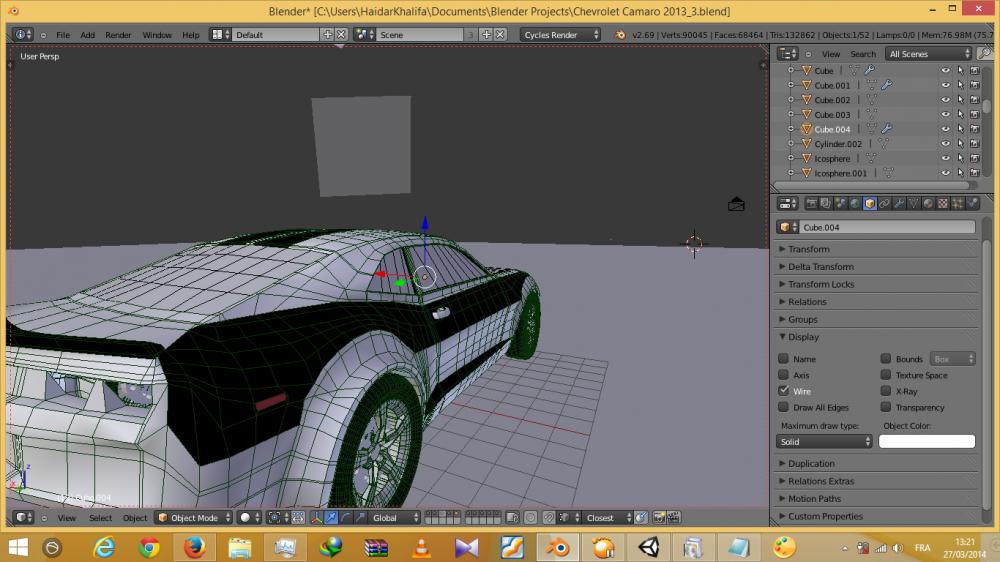Open the Render menu
The height and width of the screenshot is (562, 1000).
(118, 35)
